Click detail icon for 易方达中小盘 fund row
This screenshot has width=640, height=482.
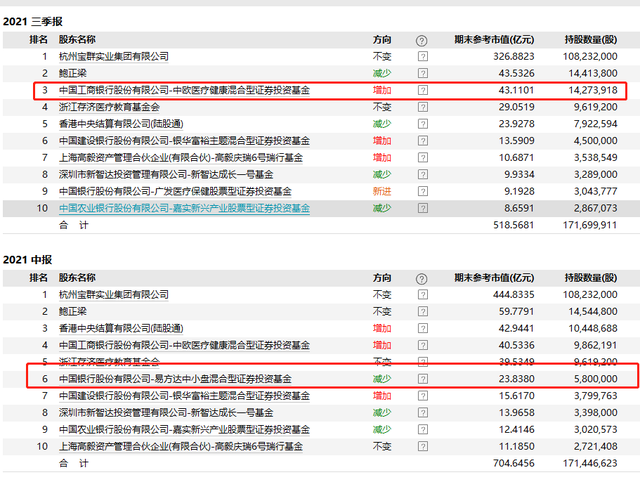(x=423, y=379)
